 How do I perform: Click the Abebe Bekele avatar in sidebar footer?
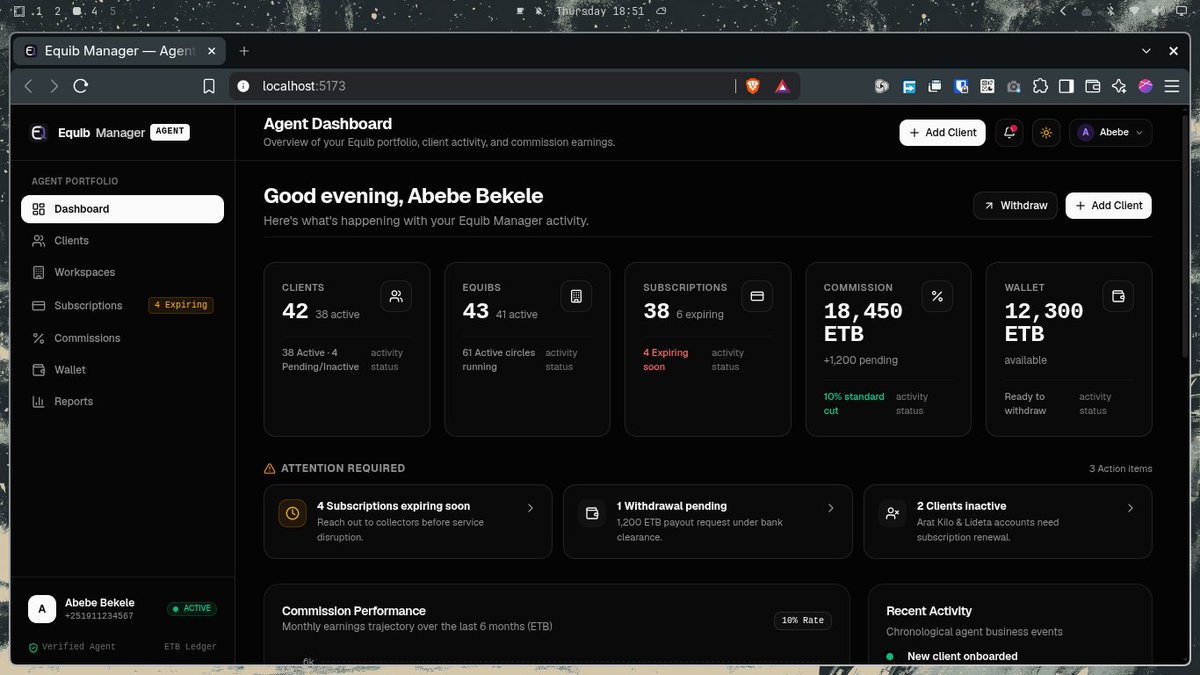point(42,608)
